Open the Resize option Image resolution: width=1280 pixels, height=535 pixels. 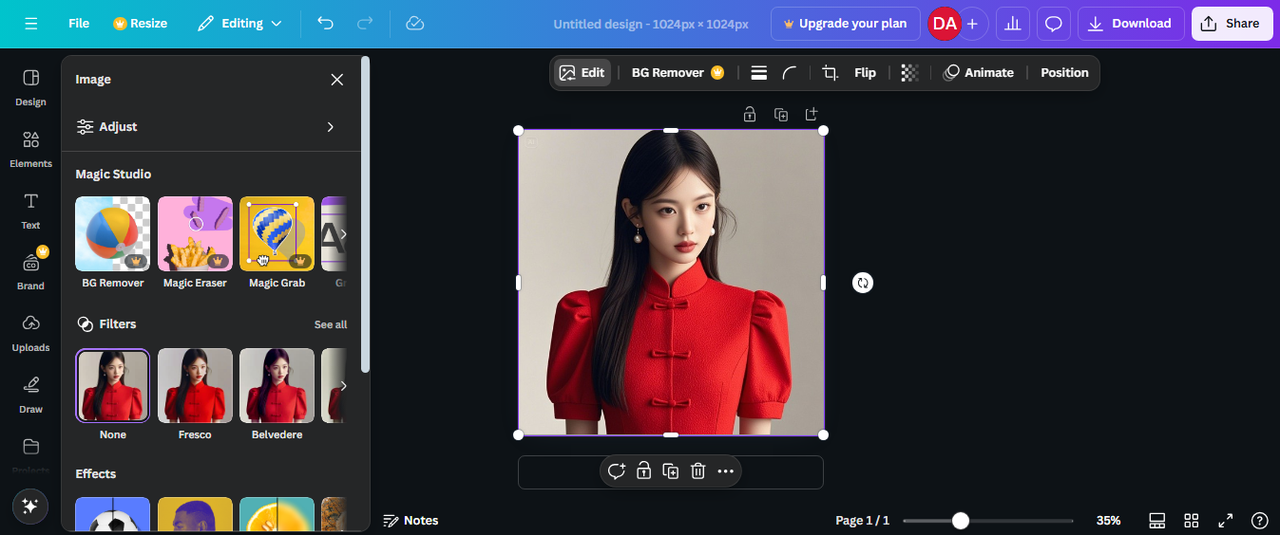(x=140, y=23)
